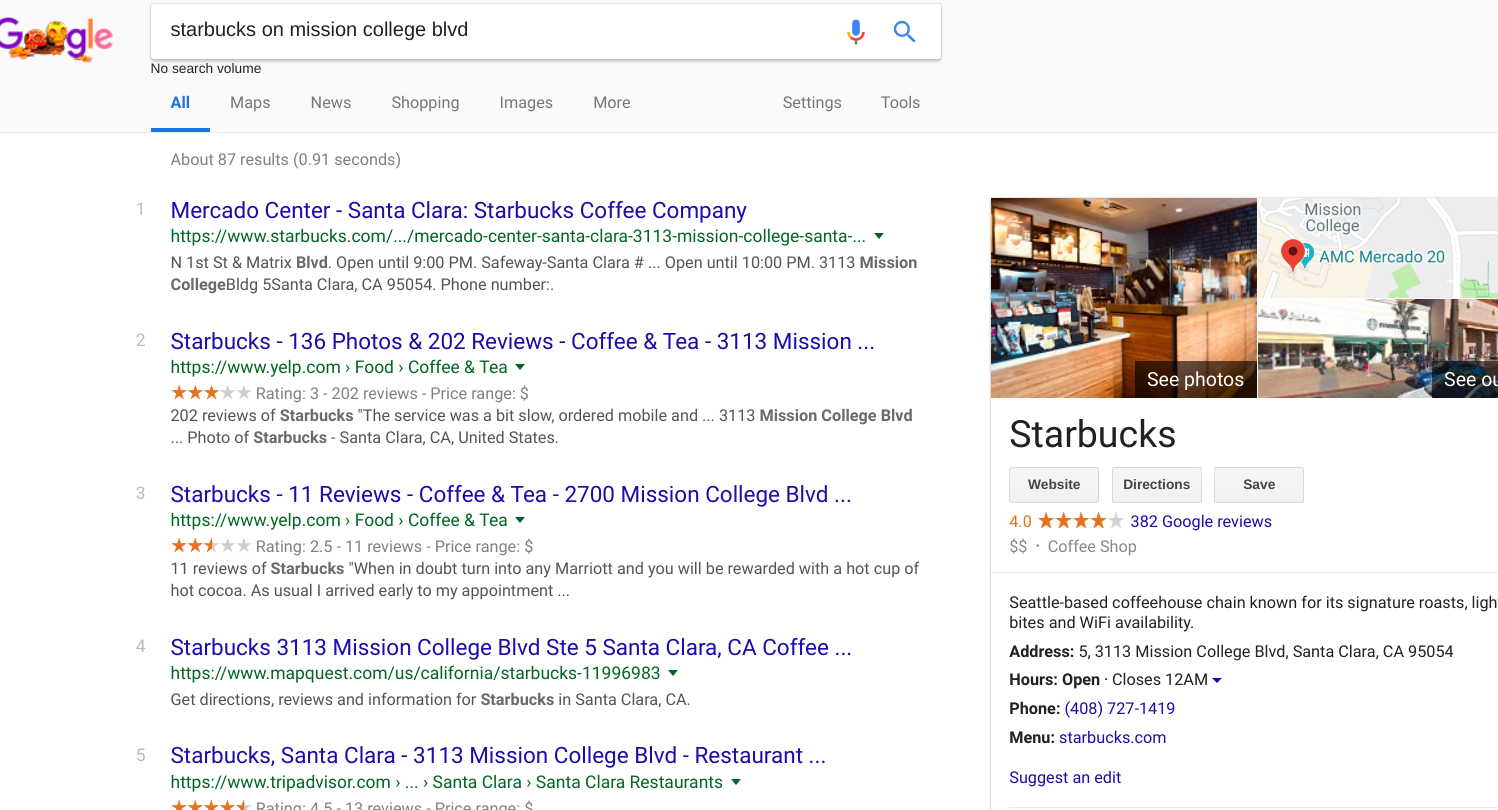
Task: Click the Starbucks knowledge panel title
Action: 1093,434
